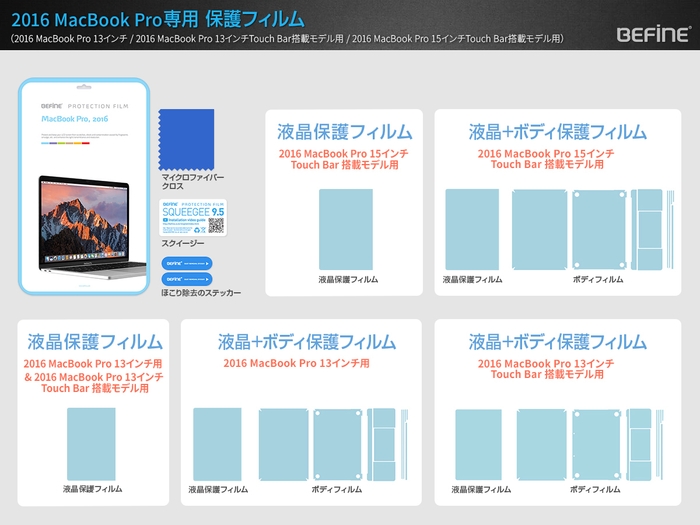Screen dimensions: 700x525
Task: Select the screen film rectangle in the 13インチ LCD-only card
Action: (91, 444)
